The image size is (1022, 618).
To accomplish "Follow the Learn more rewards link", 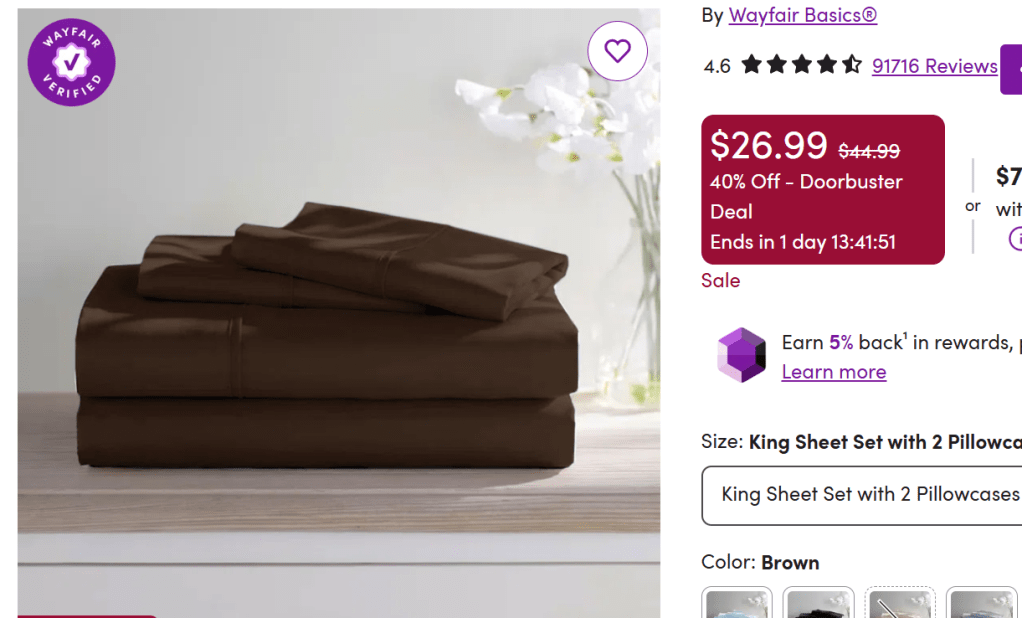I will [x=833, y=372].
